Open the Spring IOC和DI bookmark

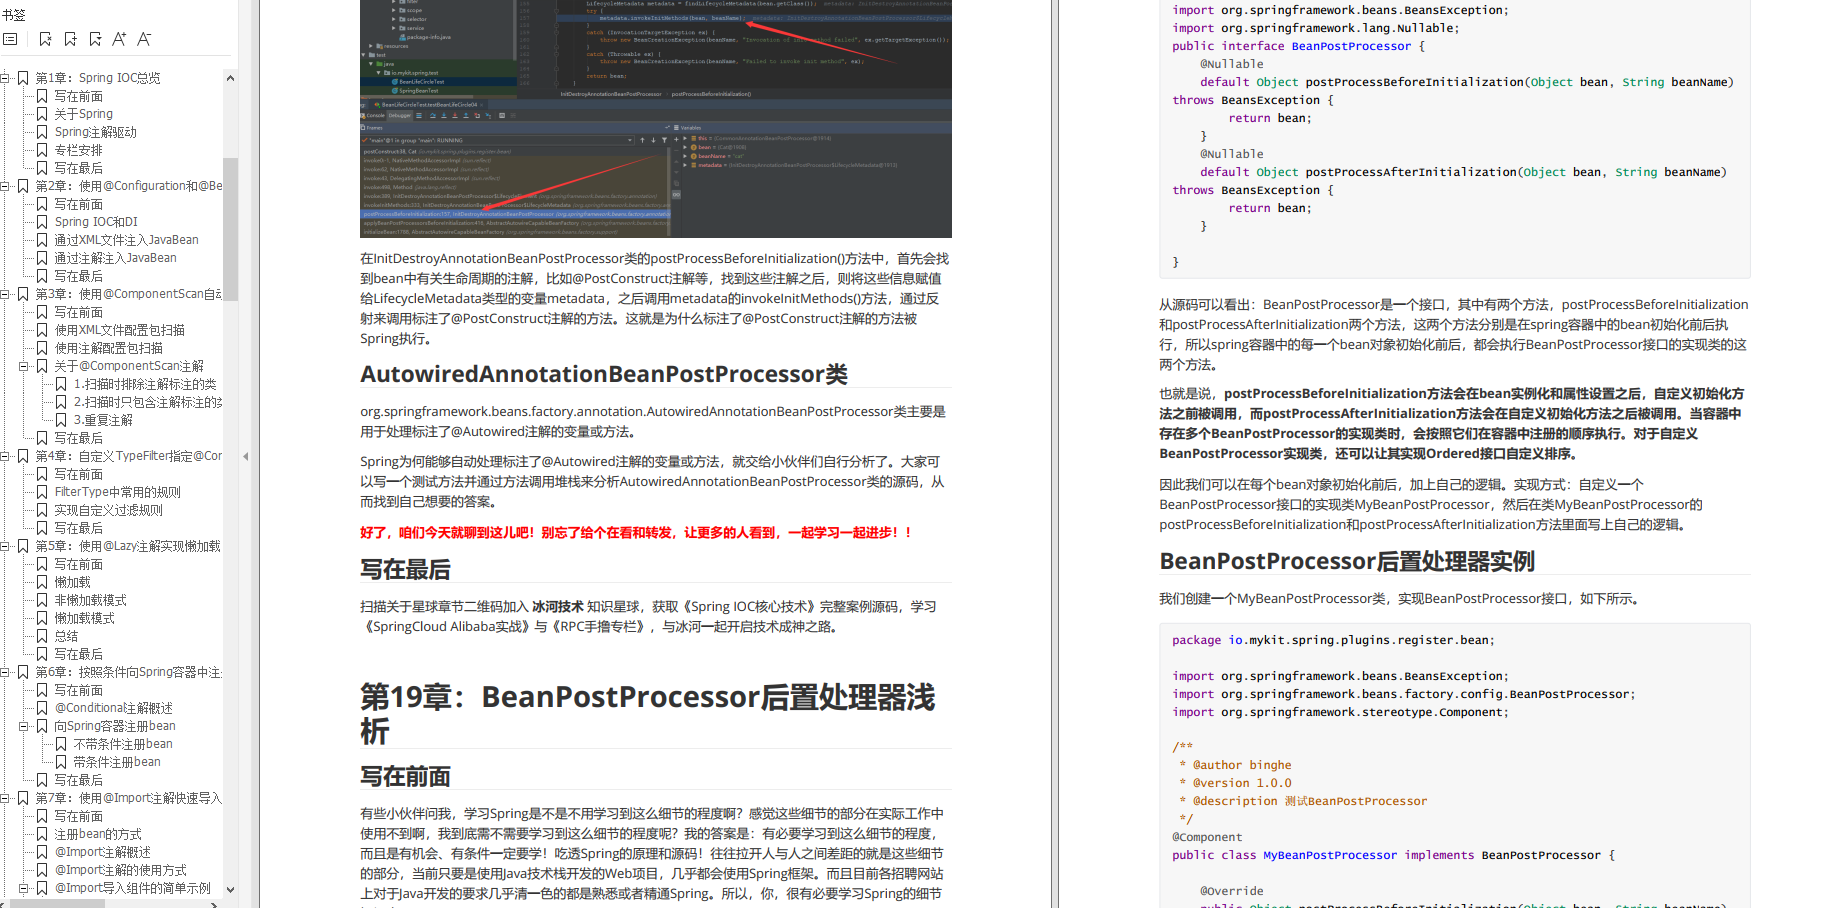coord(96,222)
